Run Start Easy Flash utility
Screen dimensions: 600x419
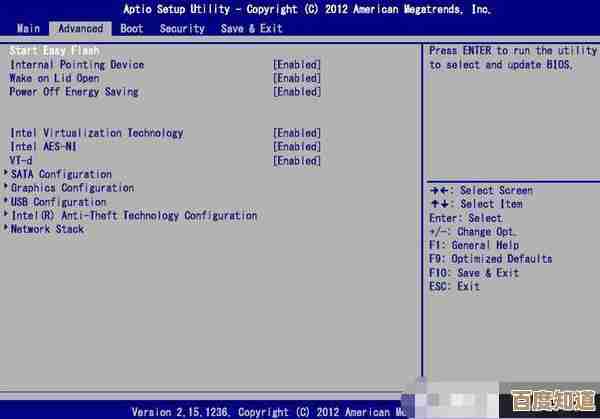(x=53, y=51)
